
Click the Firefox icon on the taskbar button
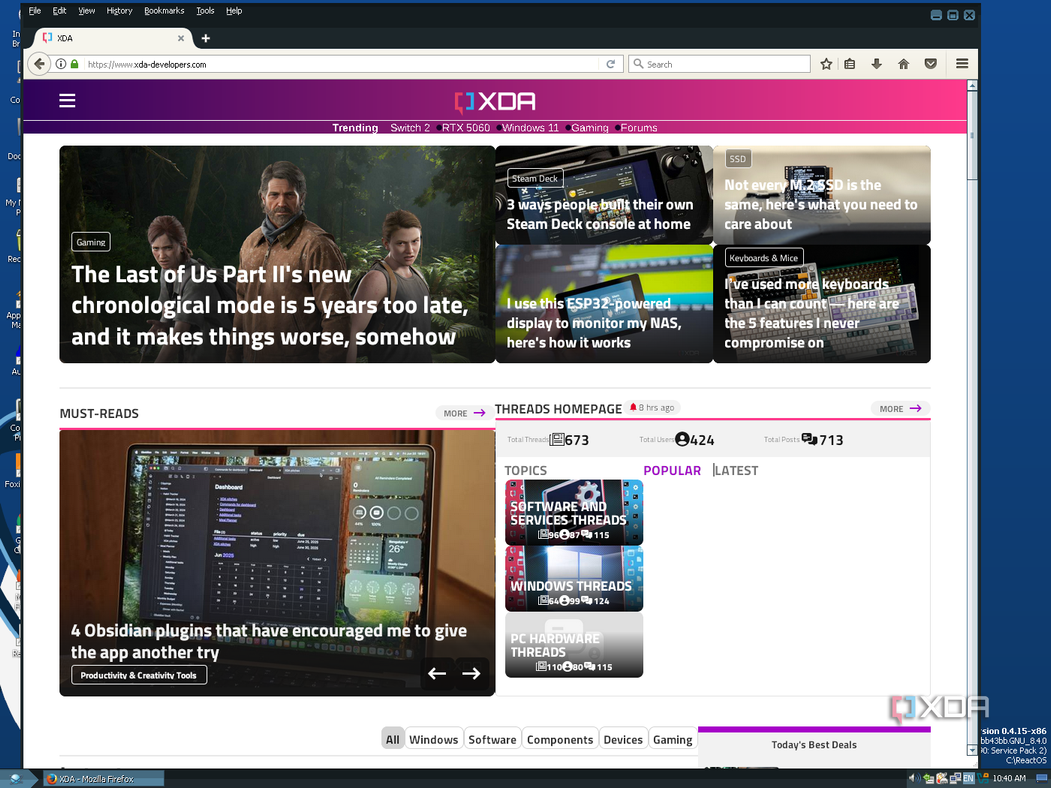52,779
